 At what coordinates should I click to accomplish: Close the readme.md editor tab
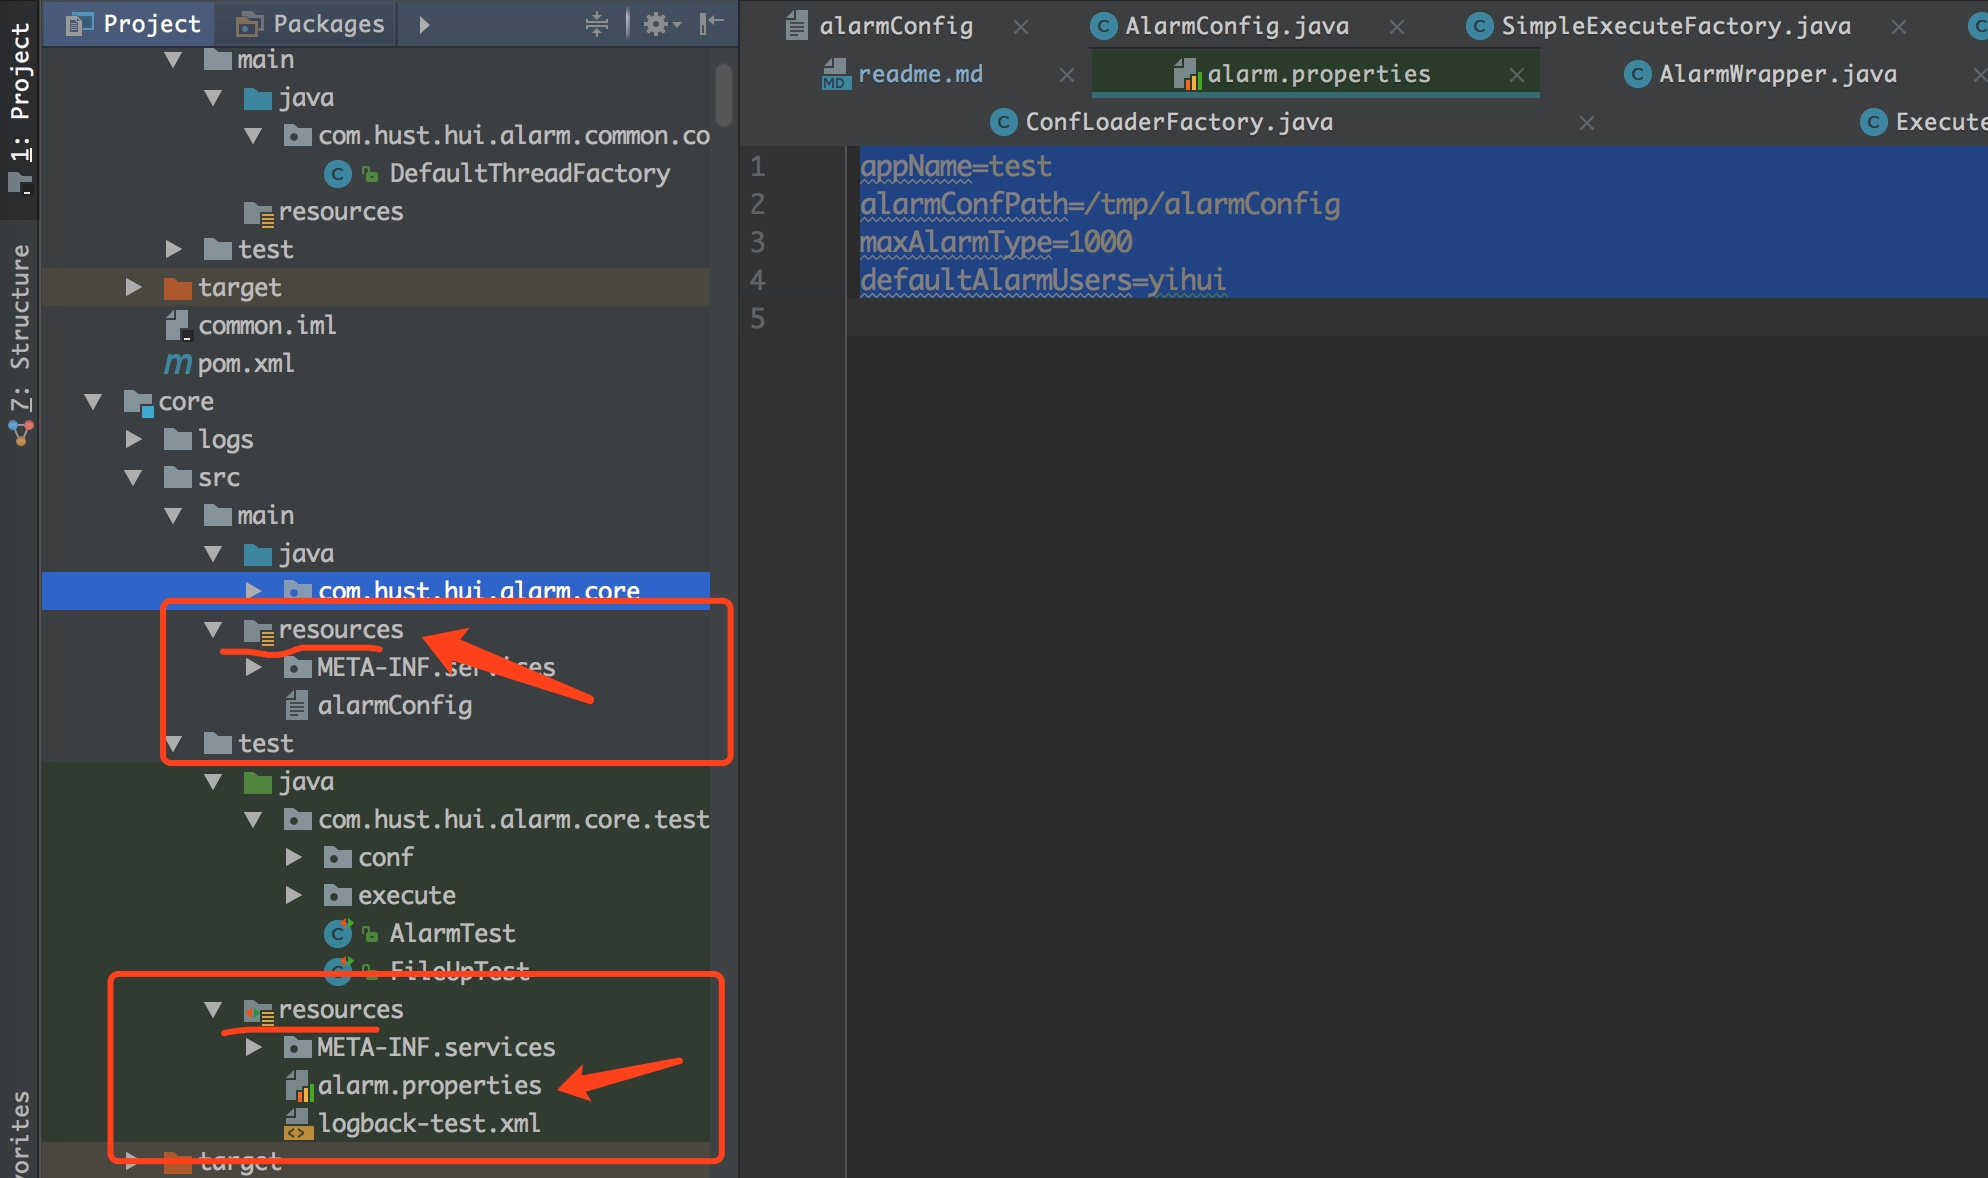click(1066, 75)
